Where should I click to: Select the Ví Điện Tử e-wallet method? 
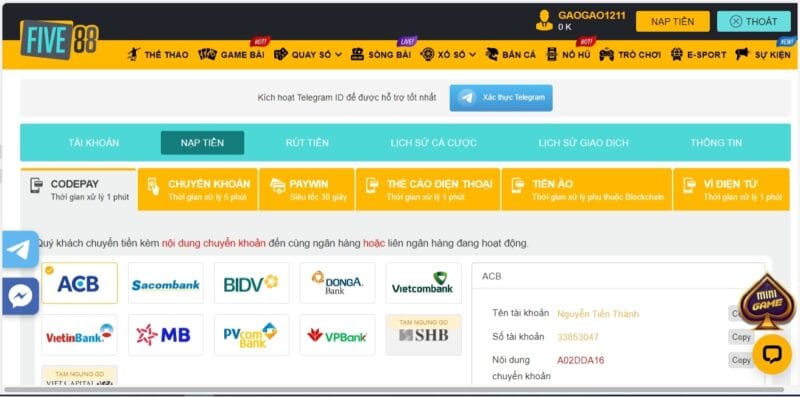[731, 189]
